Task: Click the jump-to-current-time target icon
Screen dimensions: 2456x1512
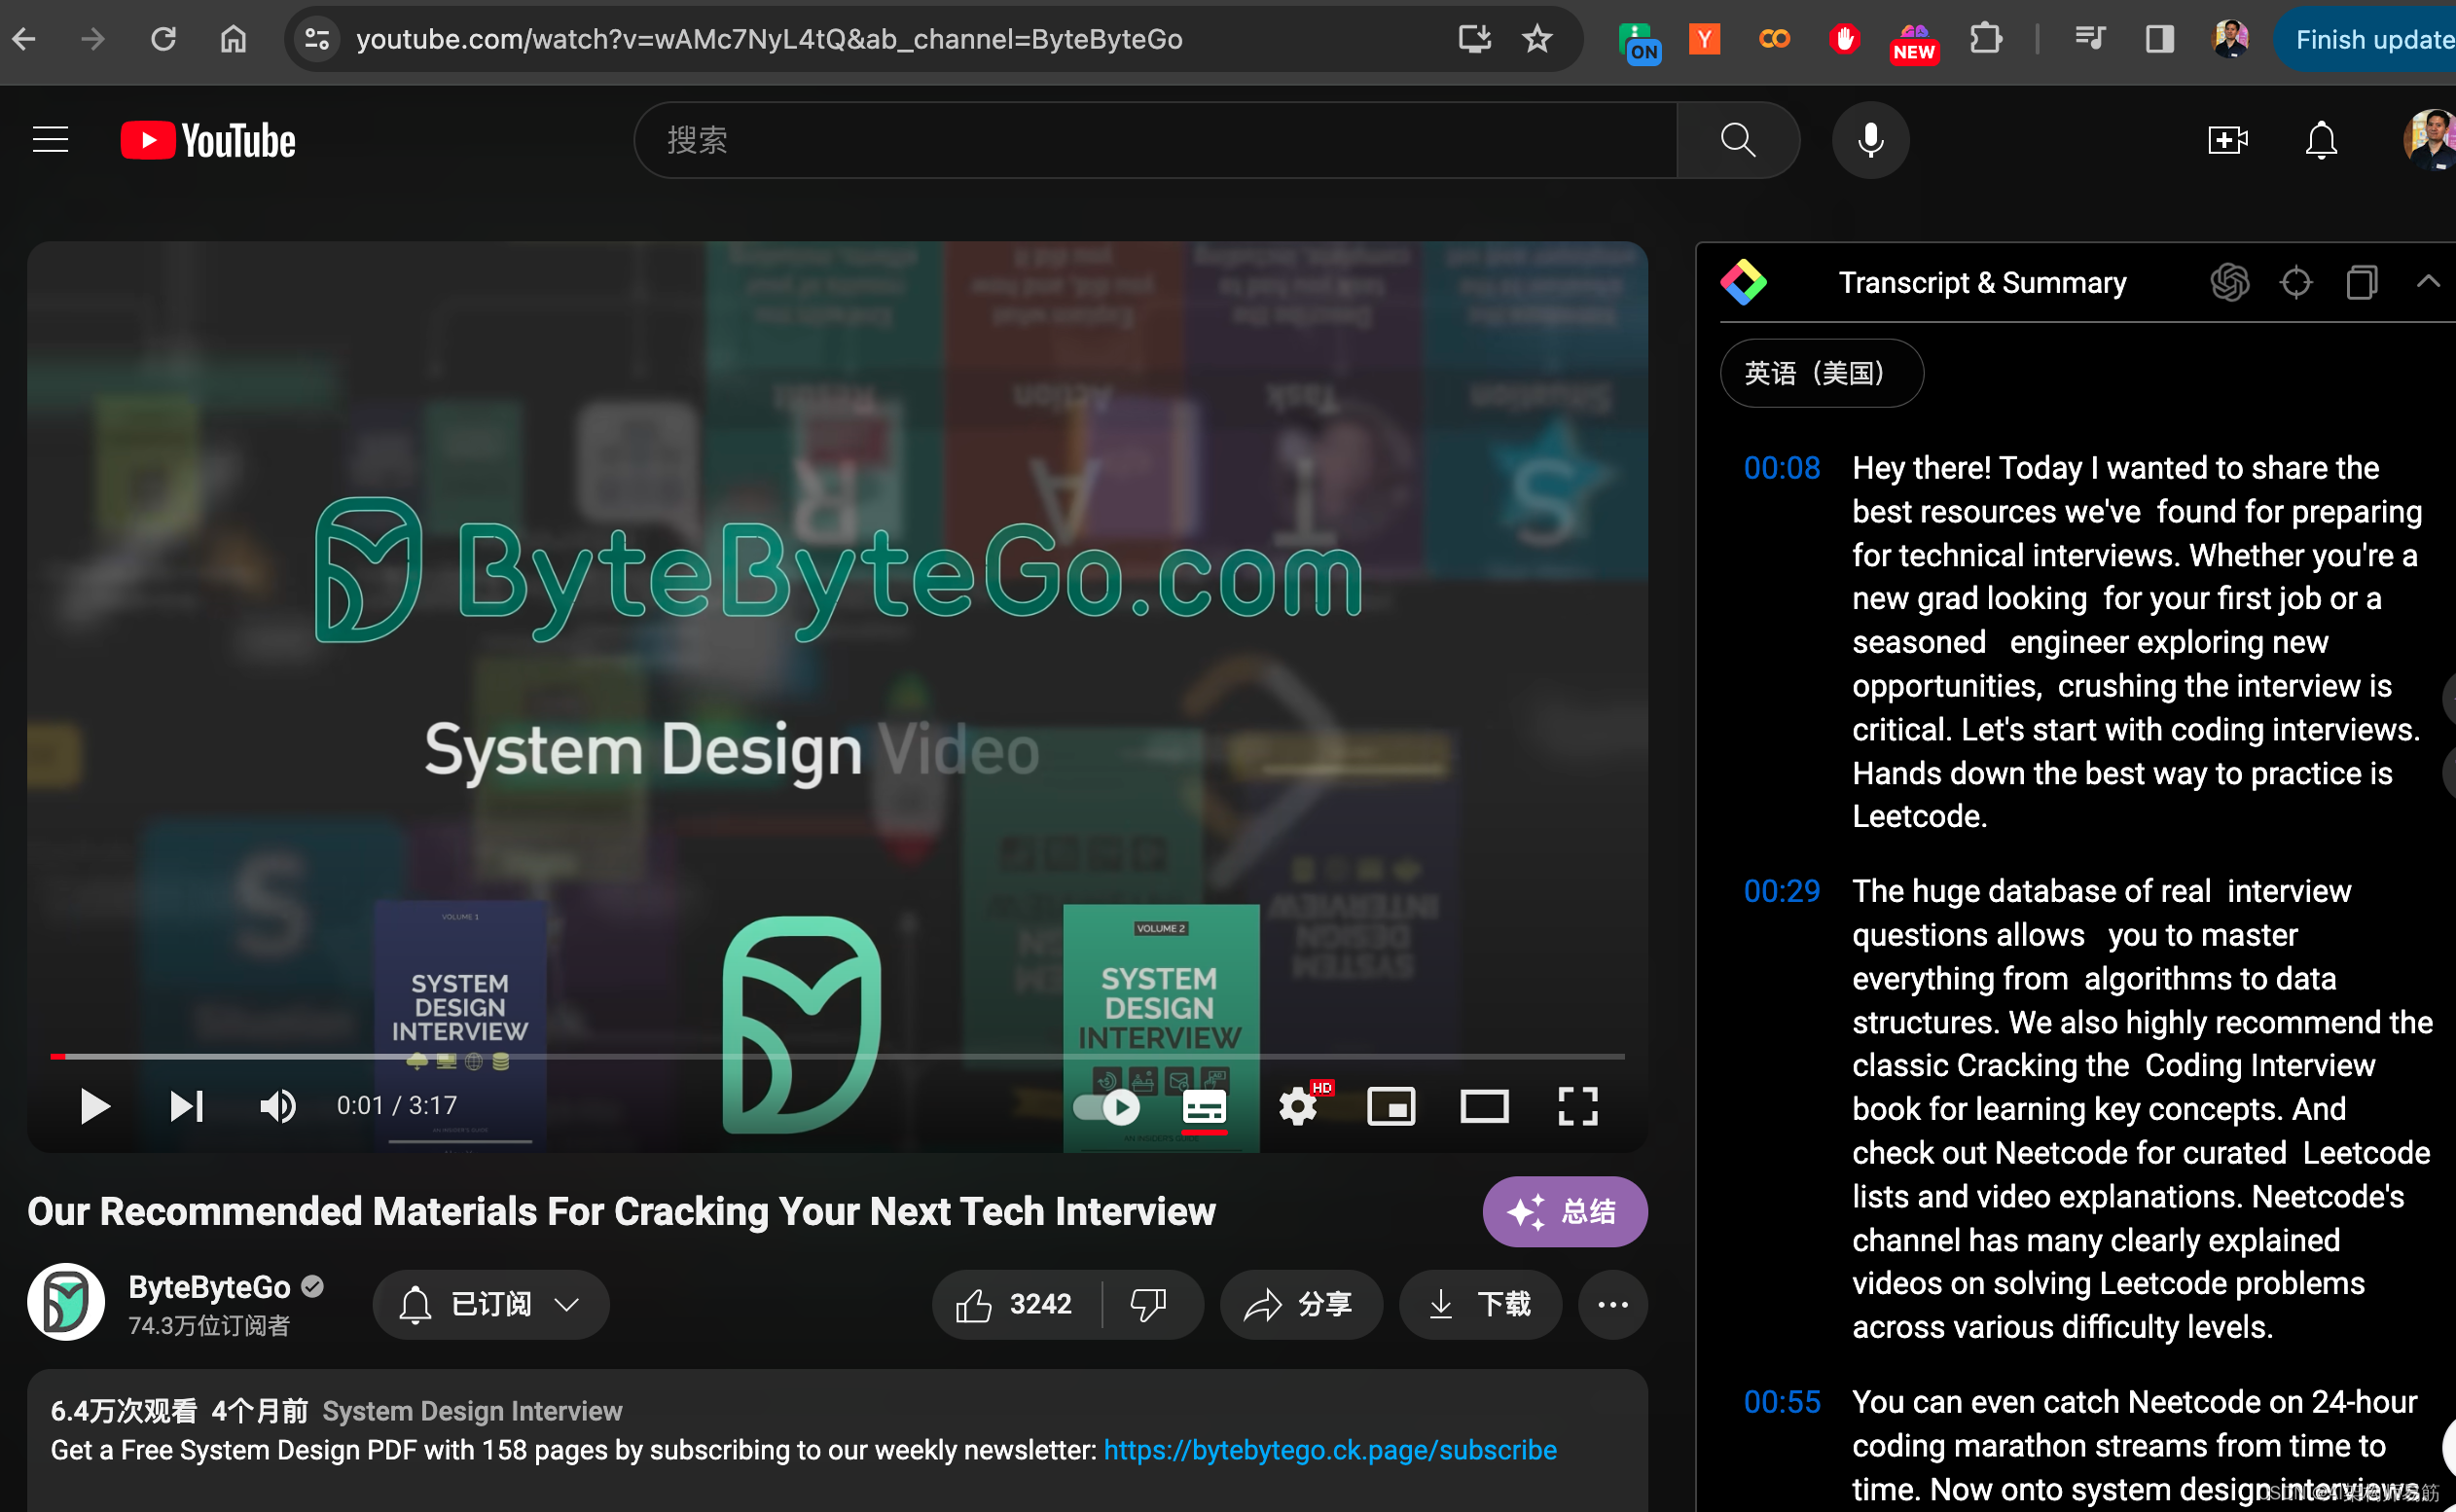Action: [x=2295, y=282]
